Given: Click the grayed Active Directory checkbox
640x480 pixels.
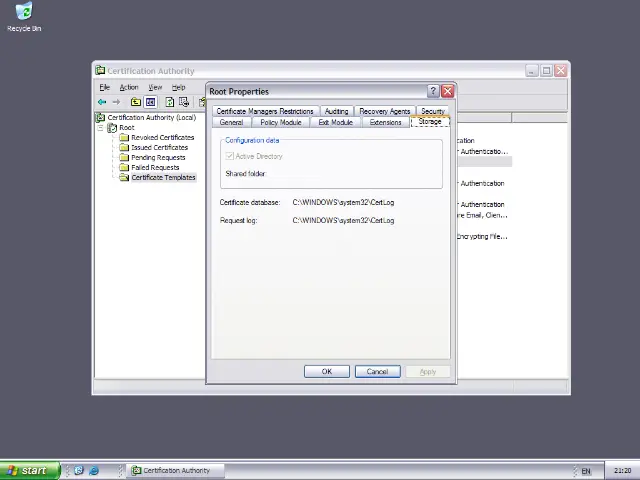Looking at the screenshot, I should pos(229,156).
